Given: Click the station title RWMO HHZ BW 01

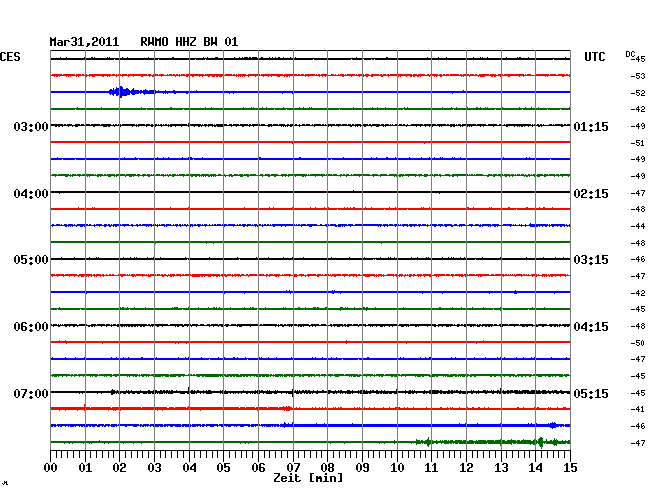Looking at the screenshot, I should tap(189, 42).
